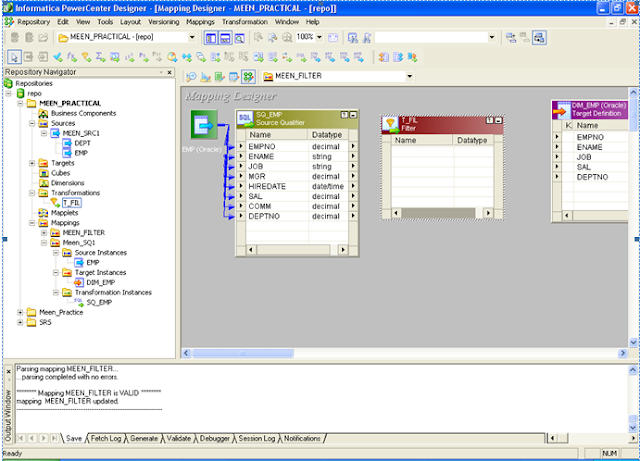This screenshot has width=640, height=461.
Task: Open the Versioning menu
Action: click(x=164, y=22)
